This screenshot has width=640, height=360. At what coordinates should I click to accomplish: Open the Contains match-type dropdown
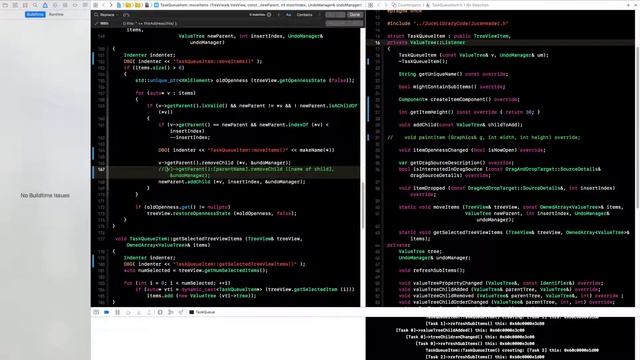point(304,15)
